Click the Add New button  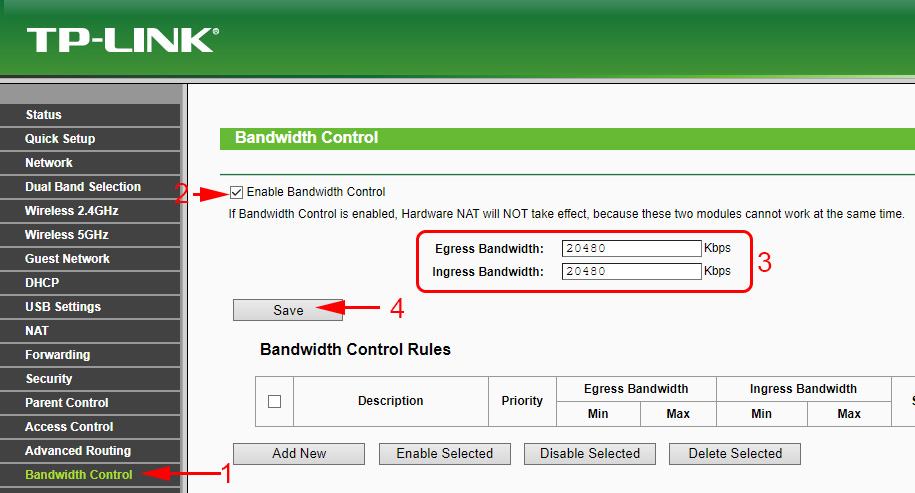coord(299,454)
